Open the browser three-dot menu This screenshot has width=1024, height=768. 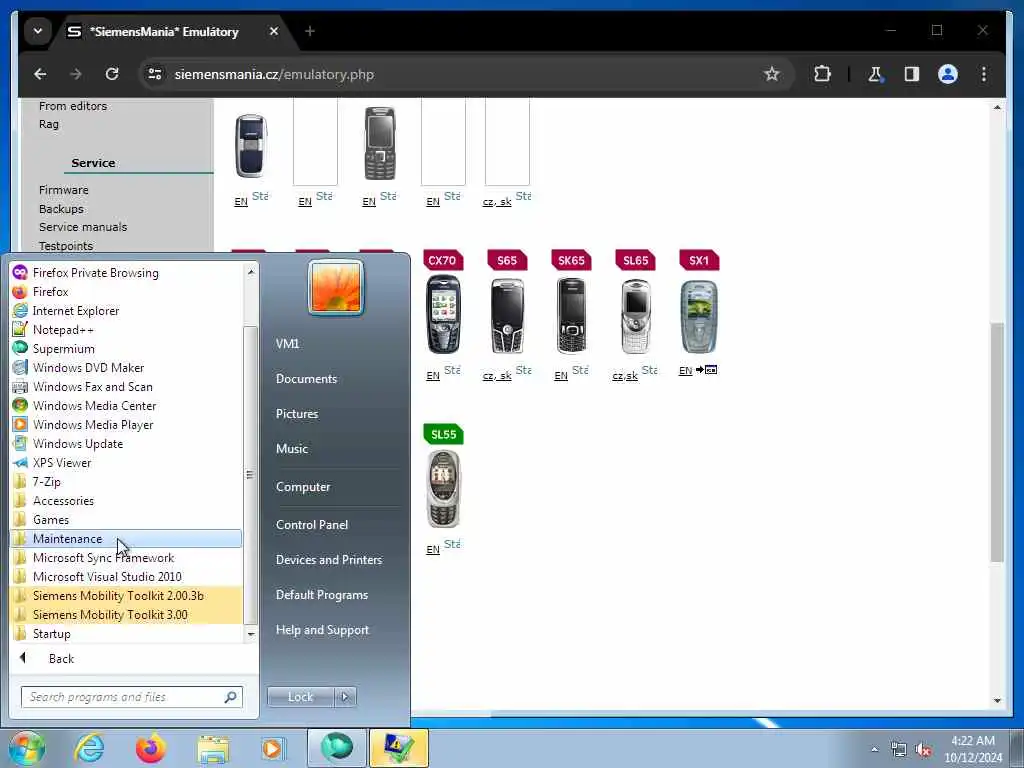point(984,74)
